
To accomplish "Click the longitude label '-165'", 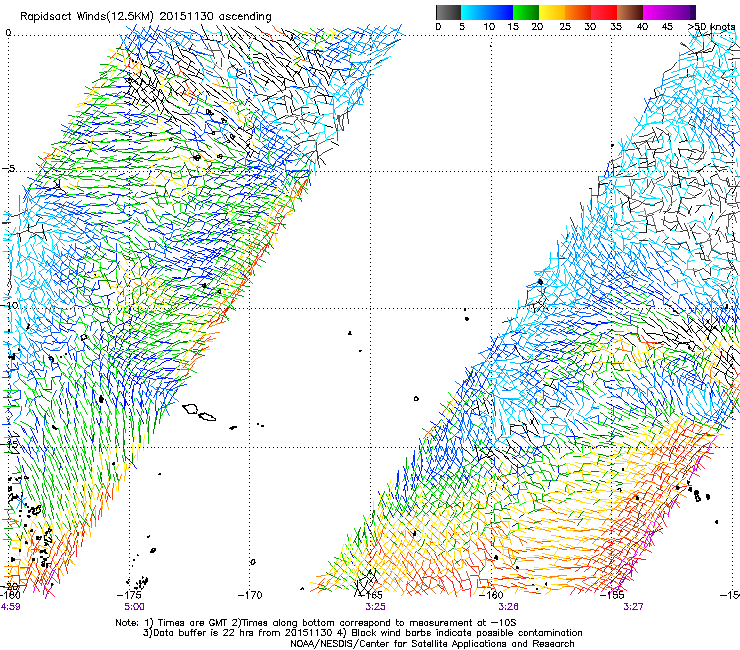I will coord(371,595).
